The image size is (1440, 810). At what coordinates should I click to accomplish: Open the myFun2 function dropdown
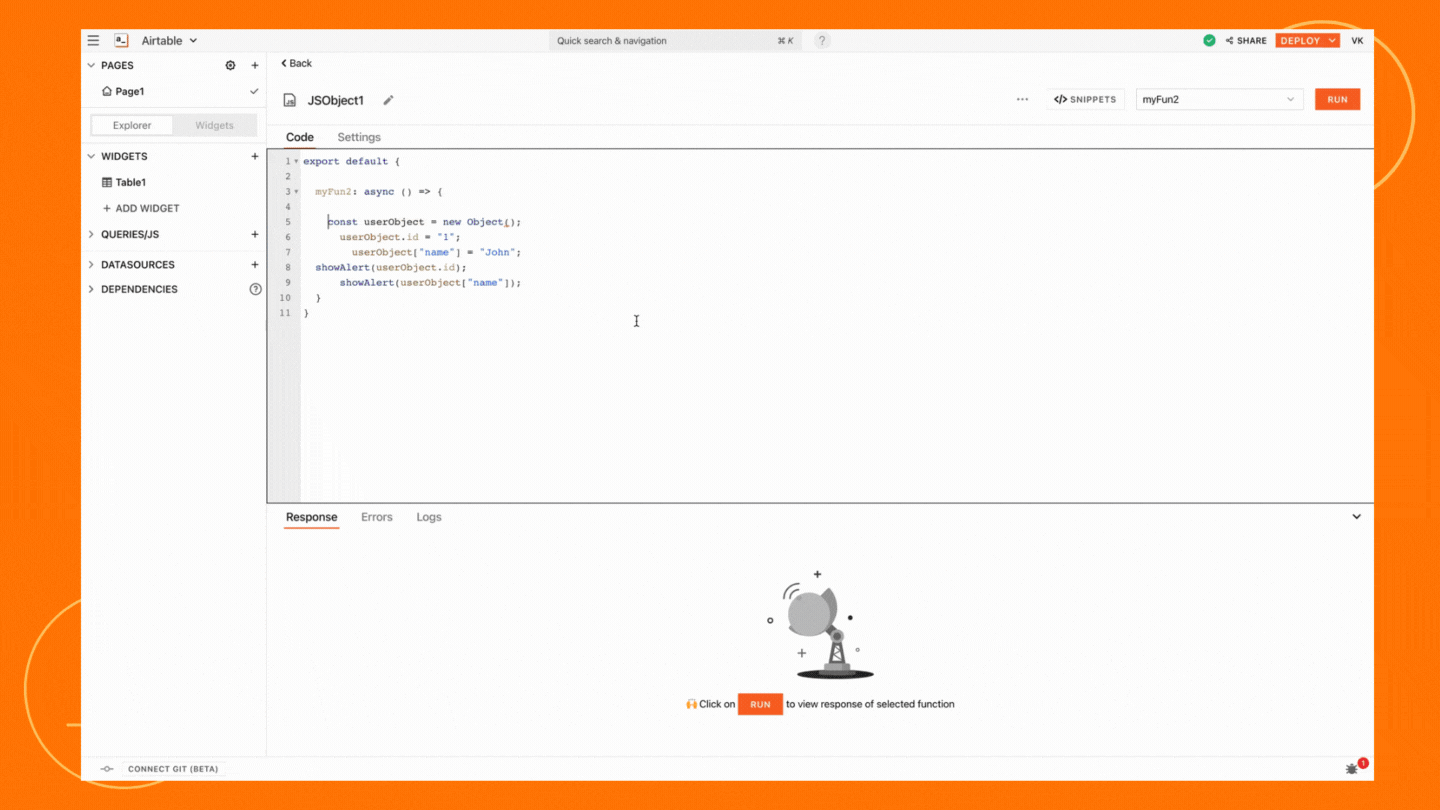coord(1219,100)
